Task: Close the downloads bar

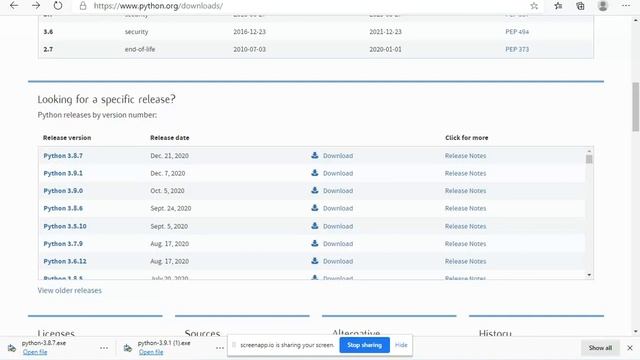Action: tap(630, 348)
